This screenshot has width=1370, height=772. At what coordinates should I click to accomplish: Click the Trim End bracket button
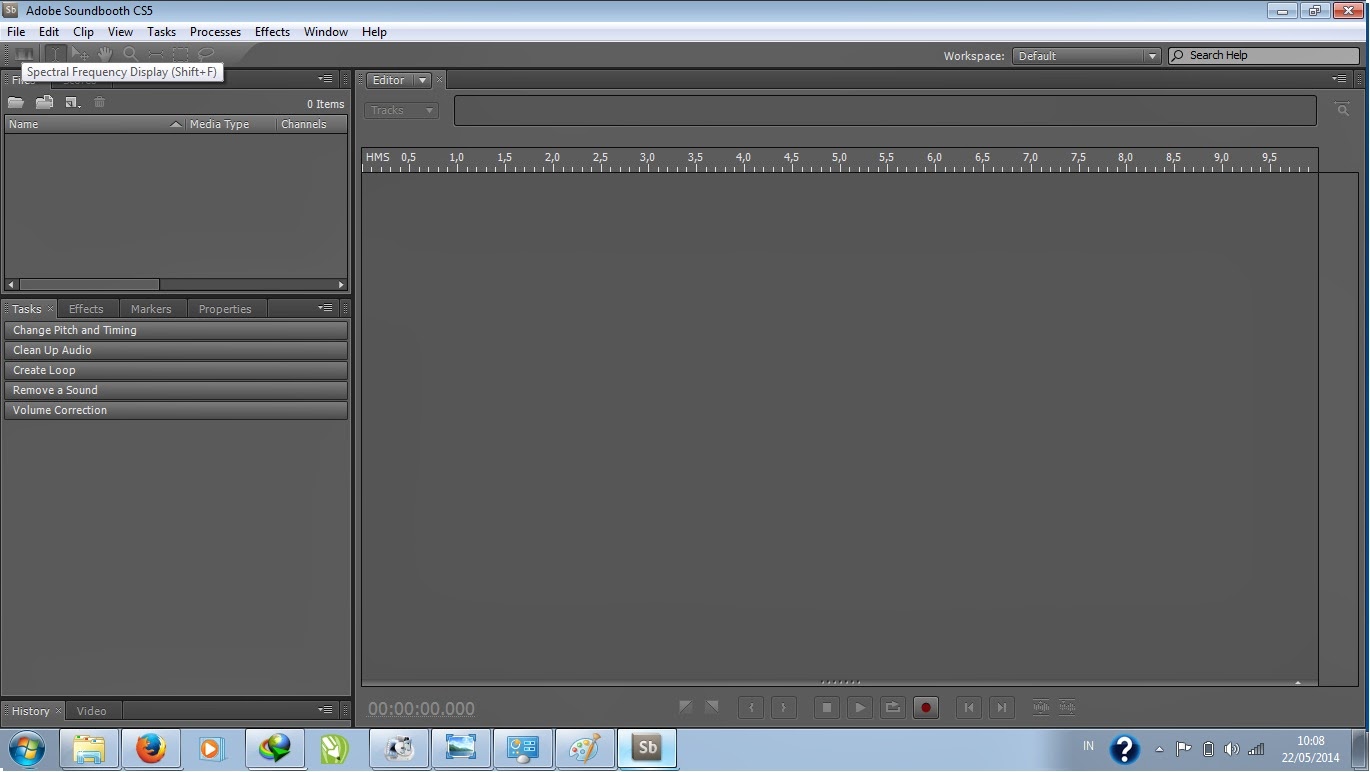coord(784,708)
